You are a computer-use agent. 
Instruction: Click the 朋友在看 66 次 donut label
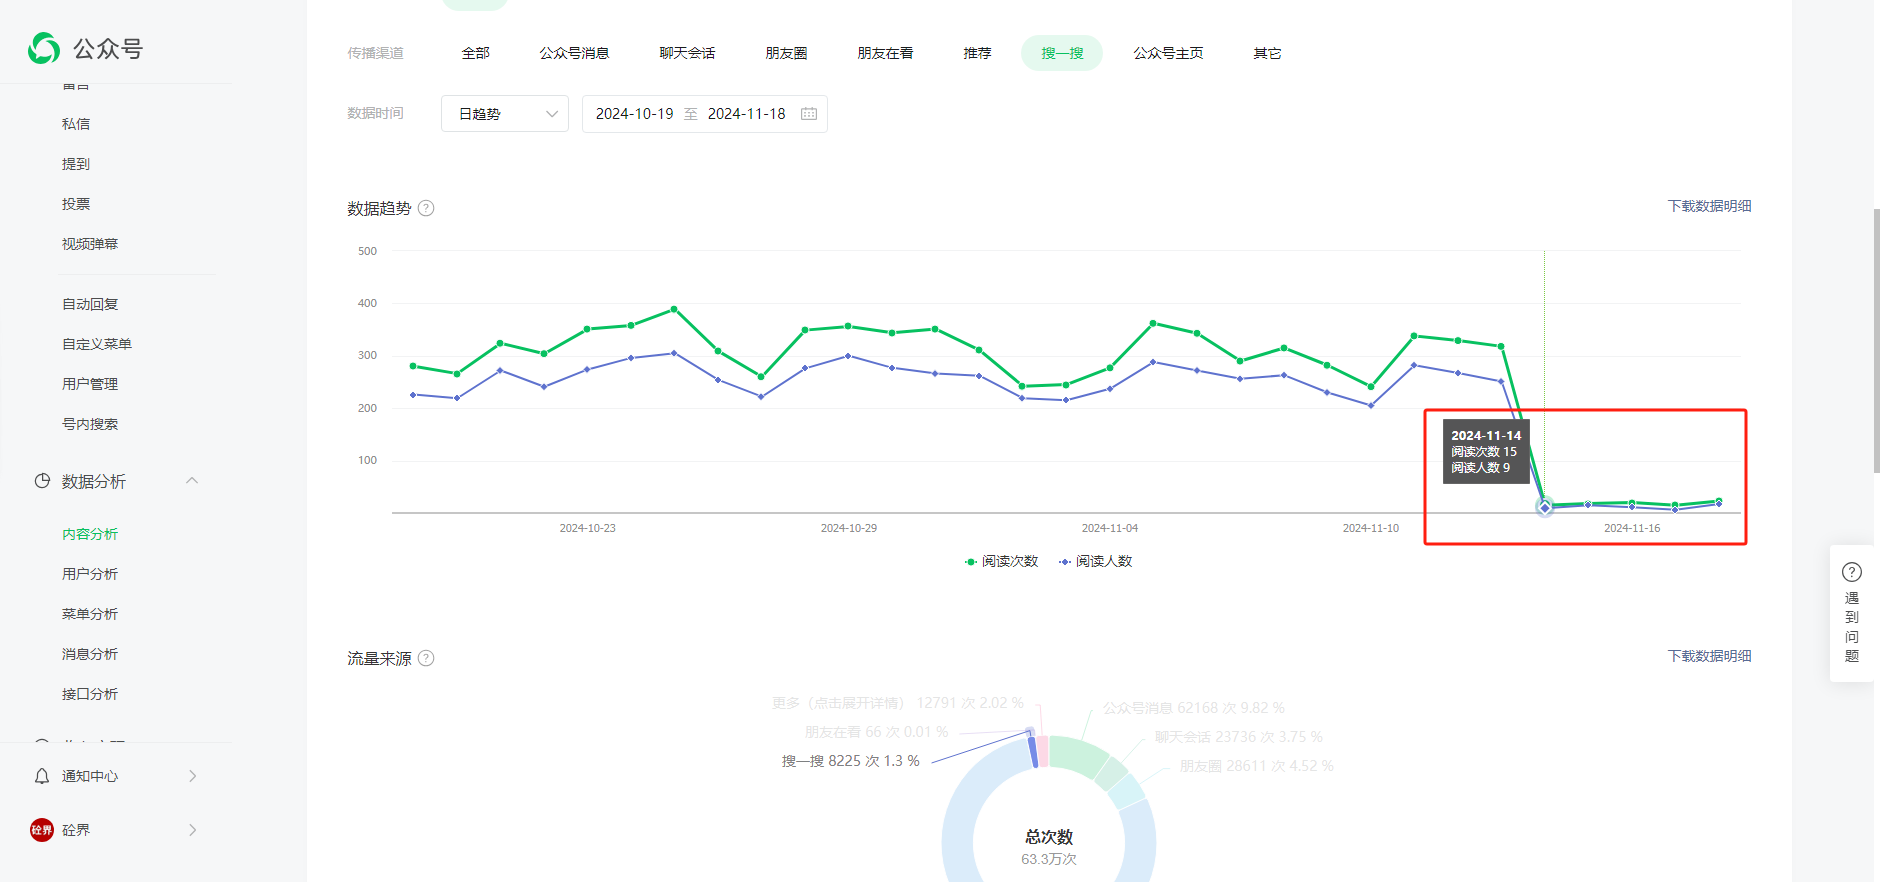(x=876, y=732)
